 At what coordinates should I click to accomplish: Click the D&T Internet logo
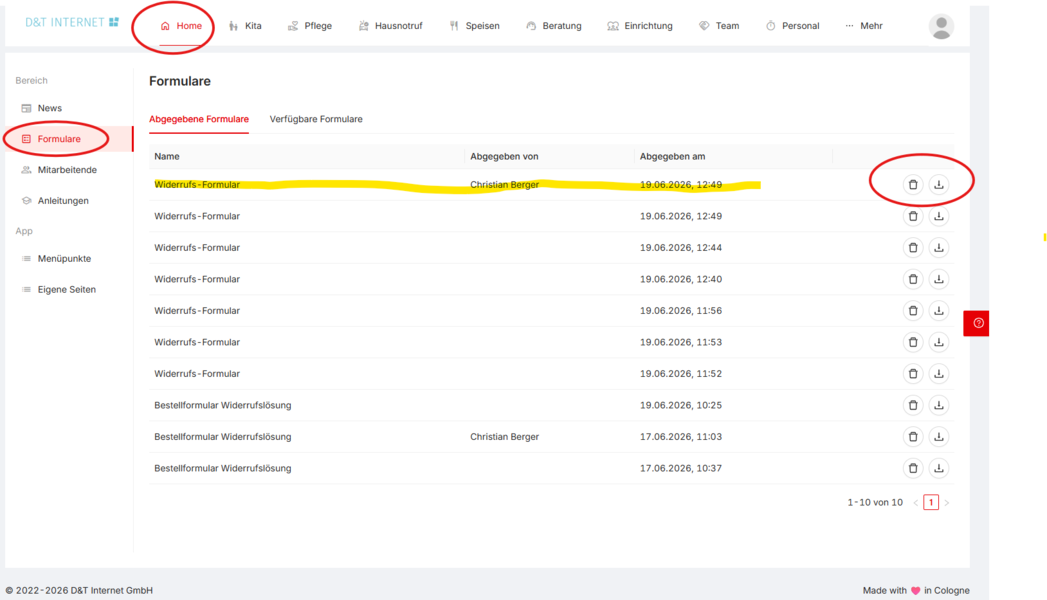(x=71, y=23)
